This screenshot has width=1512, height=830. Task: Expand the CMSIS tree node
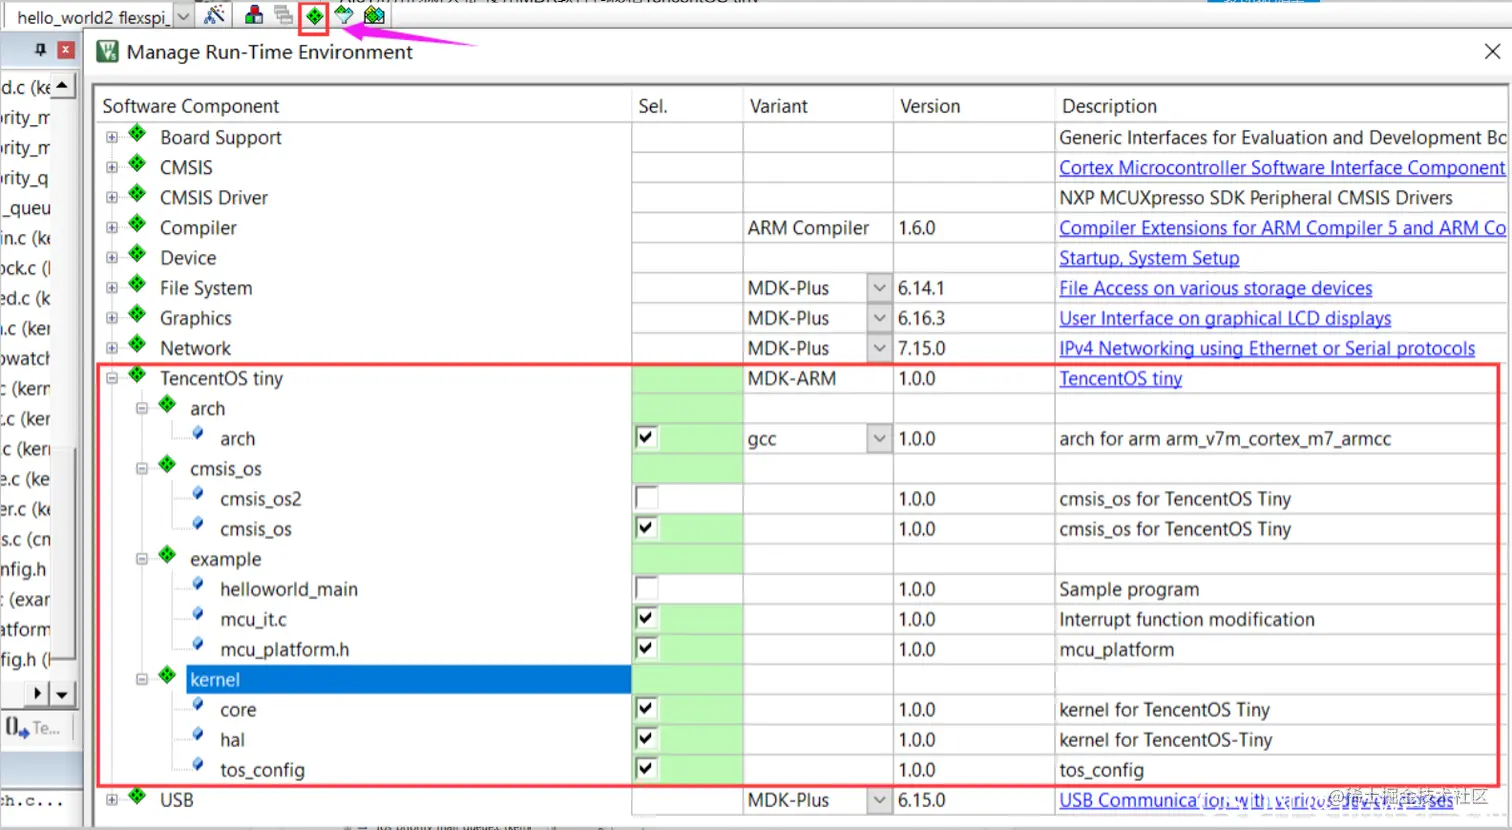[x=112, y=168]
